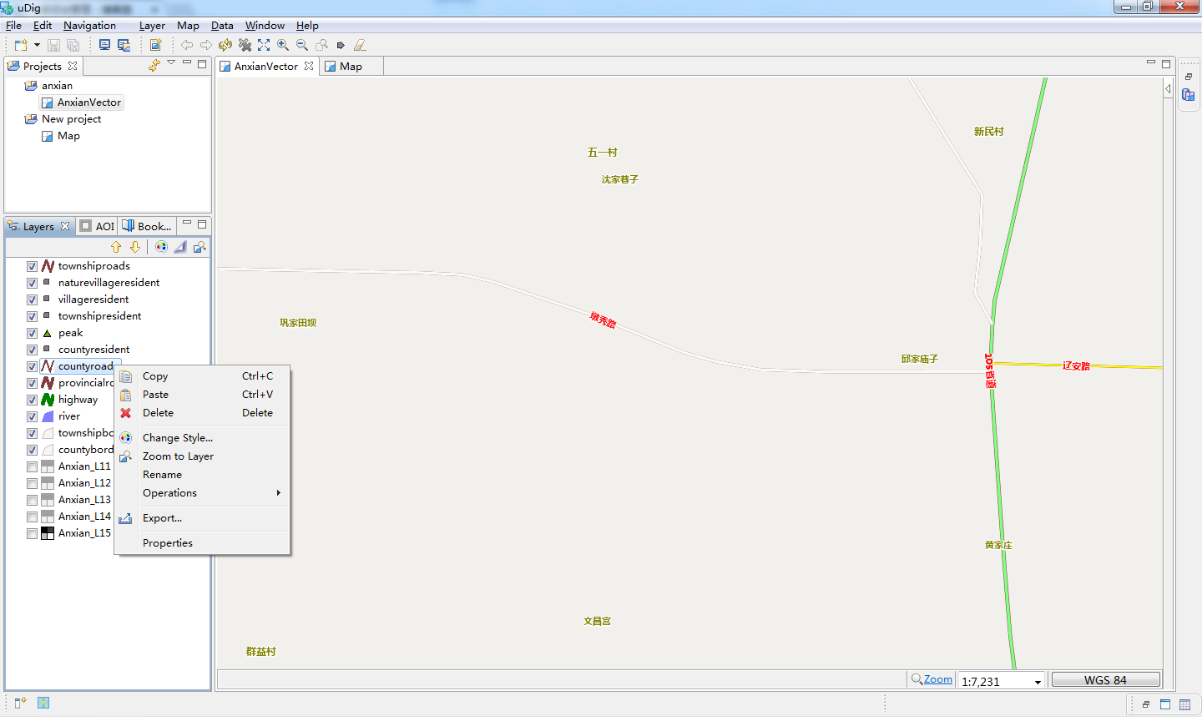Toggle countyresident layer checkbox

(x=32, y=349)
